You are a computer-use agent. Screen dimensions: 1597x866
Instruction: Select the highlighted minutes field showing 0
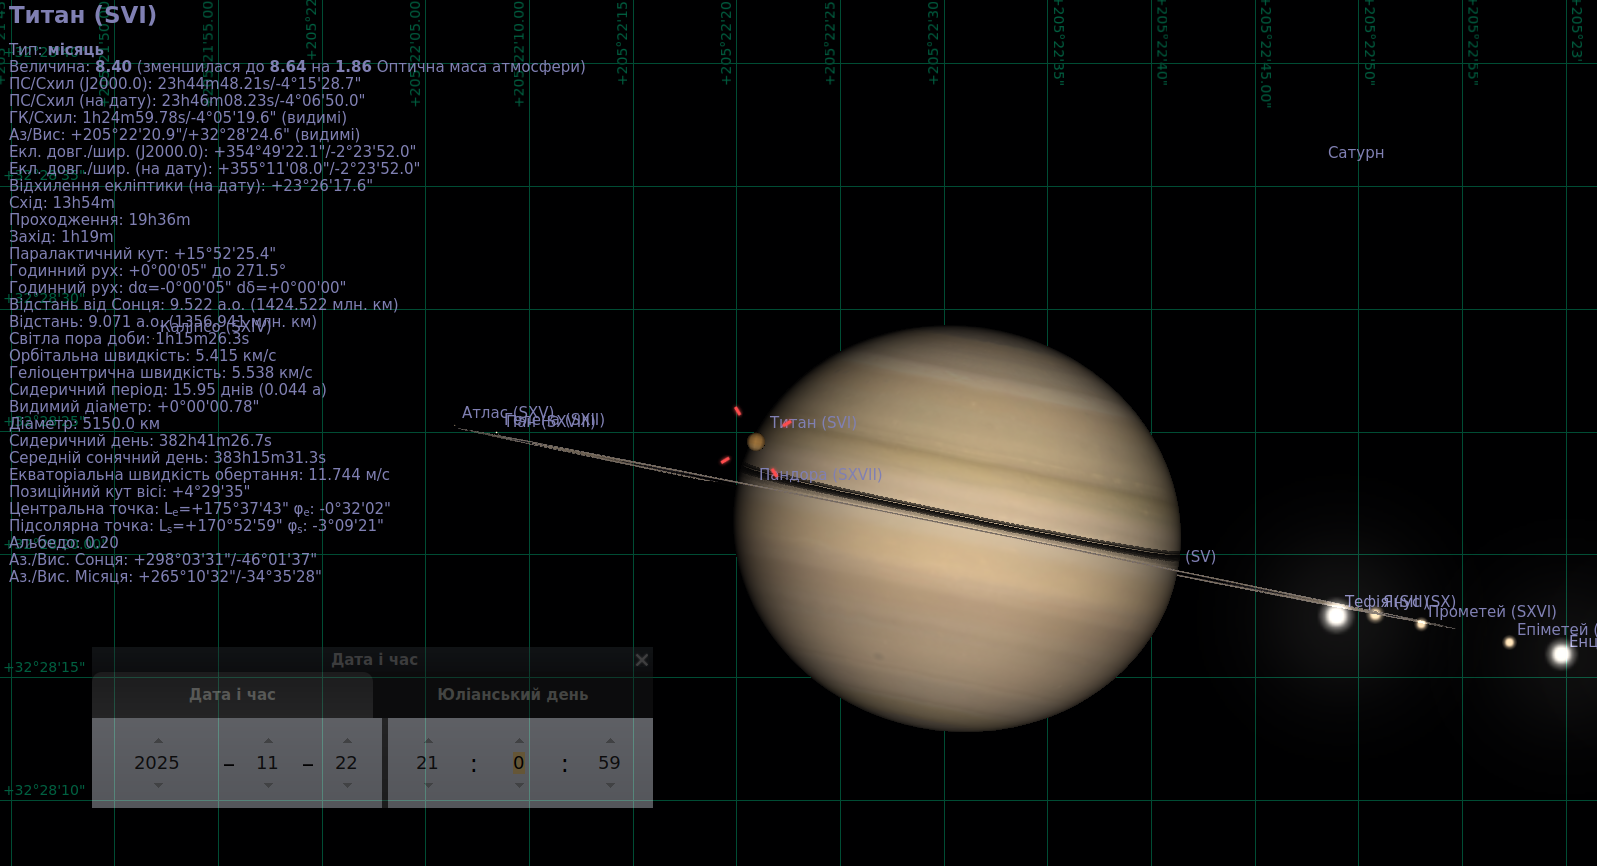[x=519, y=763]
